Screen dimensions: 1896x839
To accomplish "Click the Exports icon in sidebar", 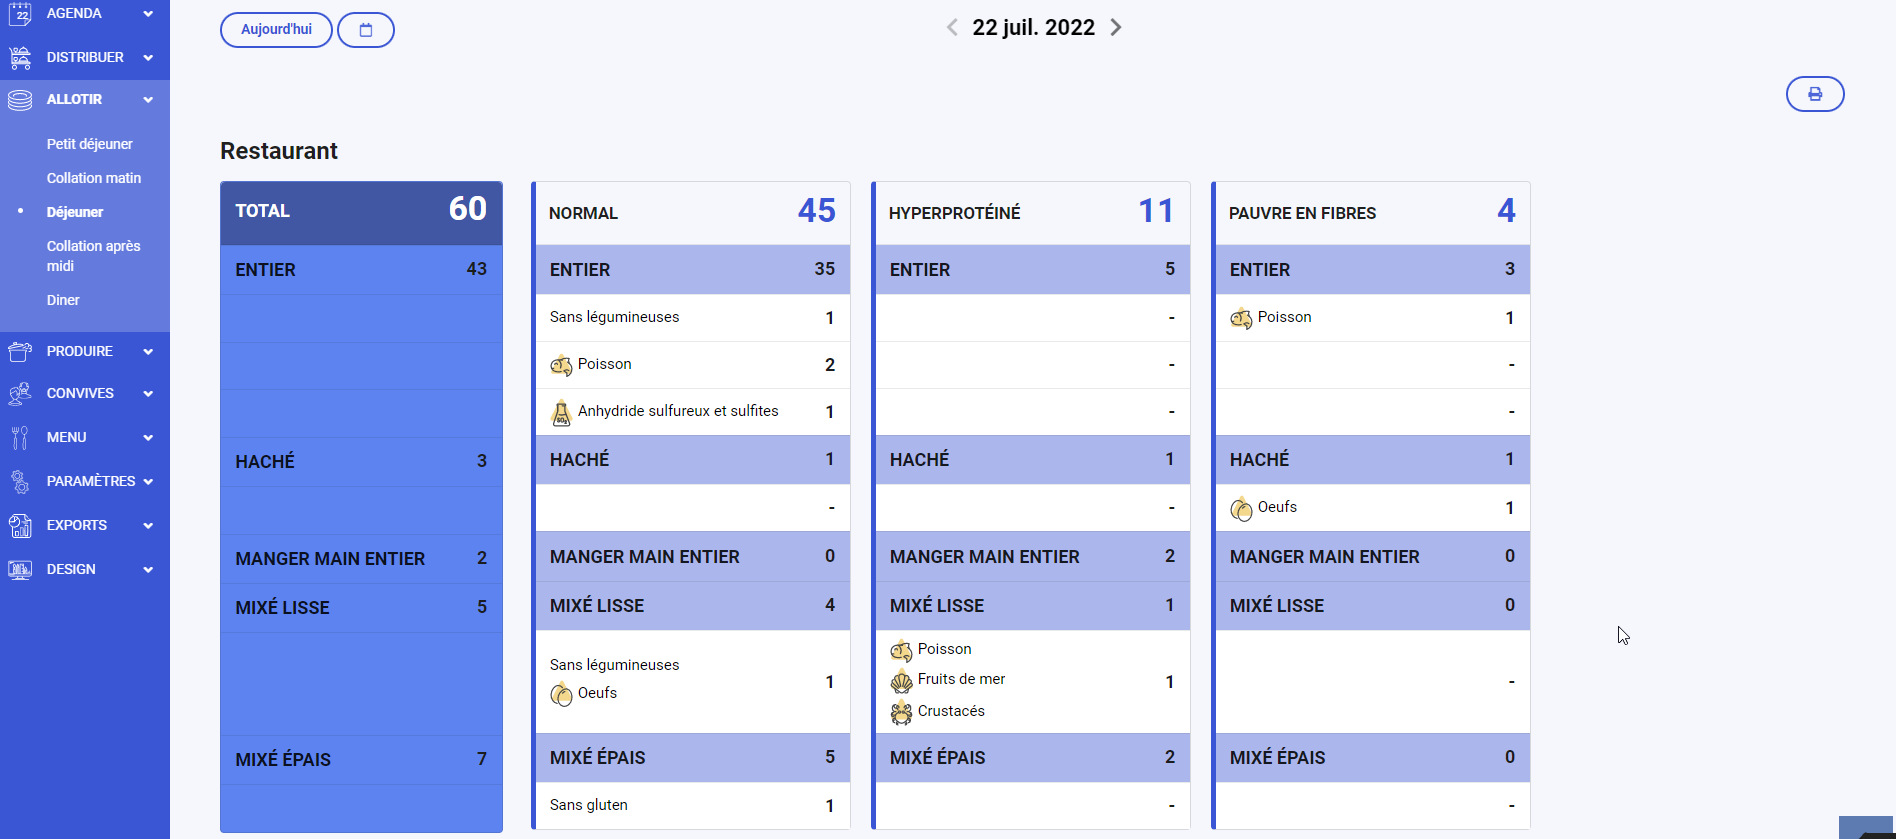I will coord(20,525).
